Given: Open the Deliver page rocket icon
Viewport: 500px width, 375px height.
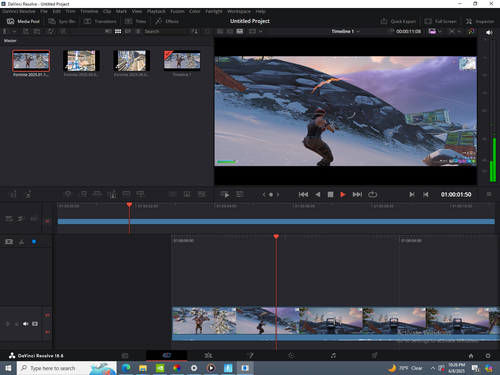Looking at the screenshot, I should click(x=375, y=356).
